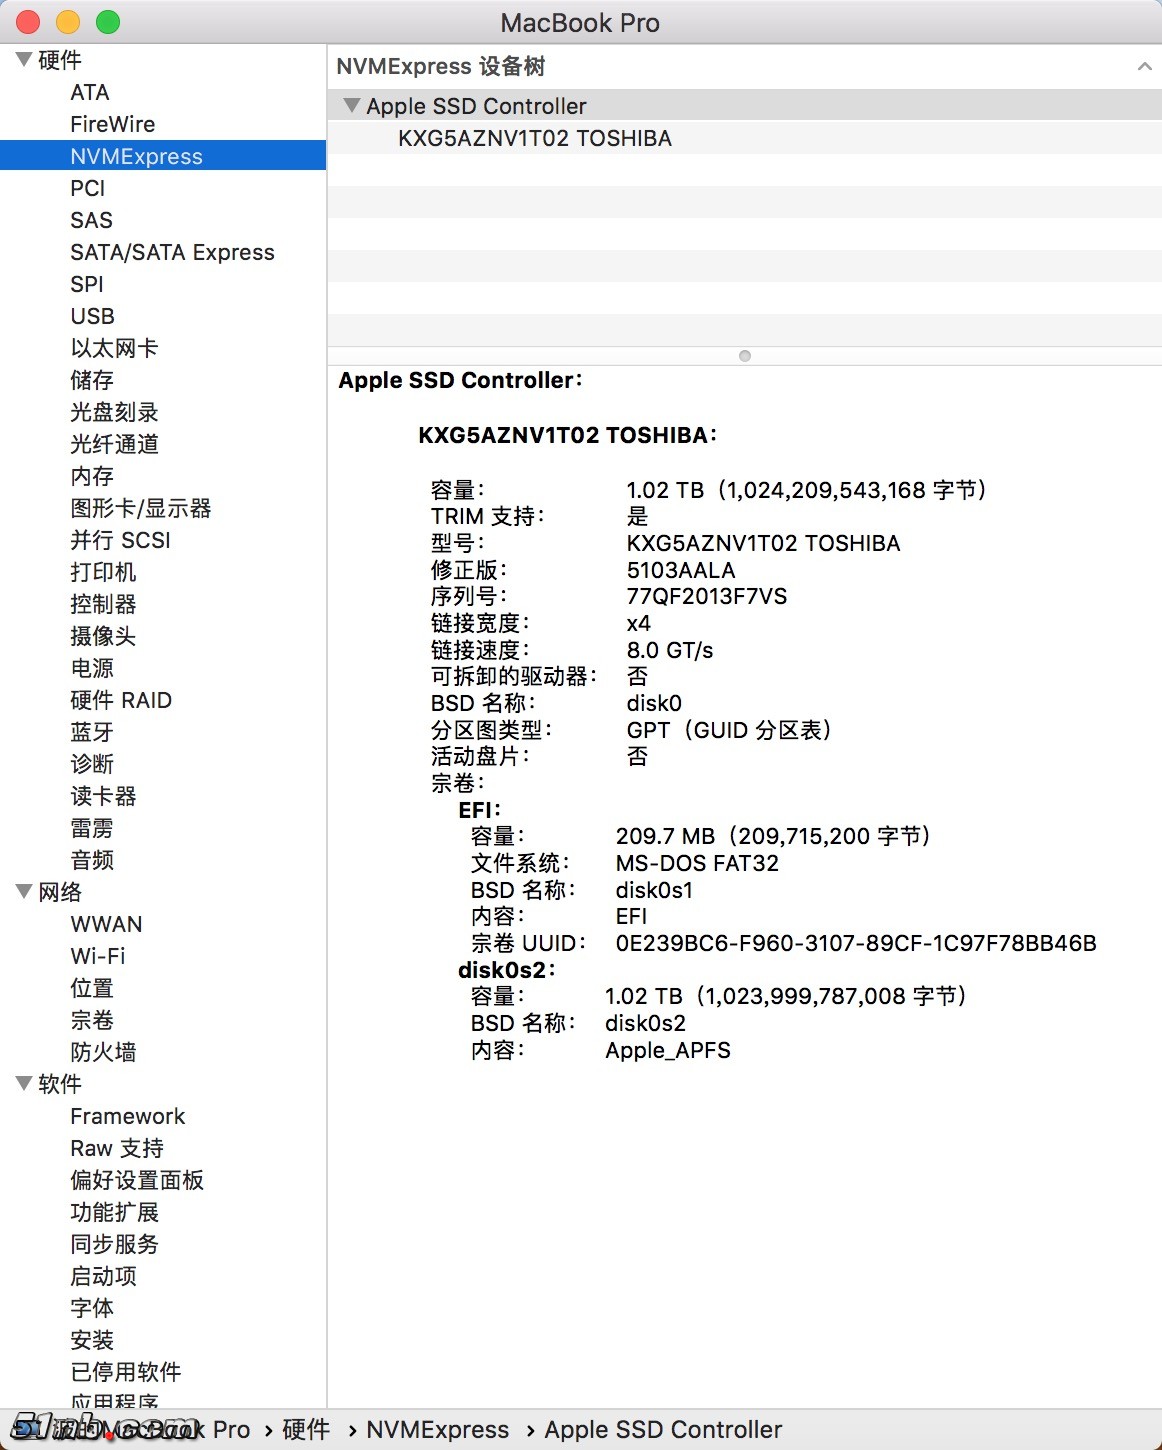The width and height of the screenshot is (1162, 1450).
Task: Select 雷雳 in the sidebar
Action: pyautogui.click(x=91, y=827)
